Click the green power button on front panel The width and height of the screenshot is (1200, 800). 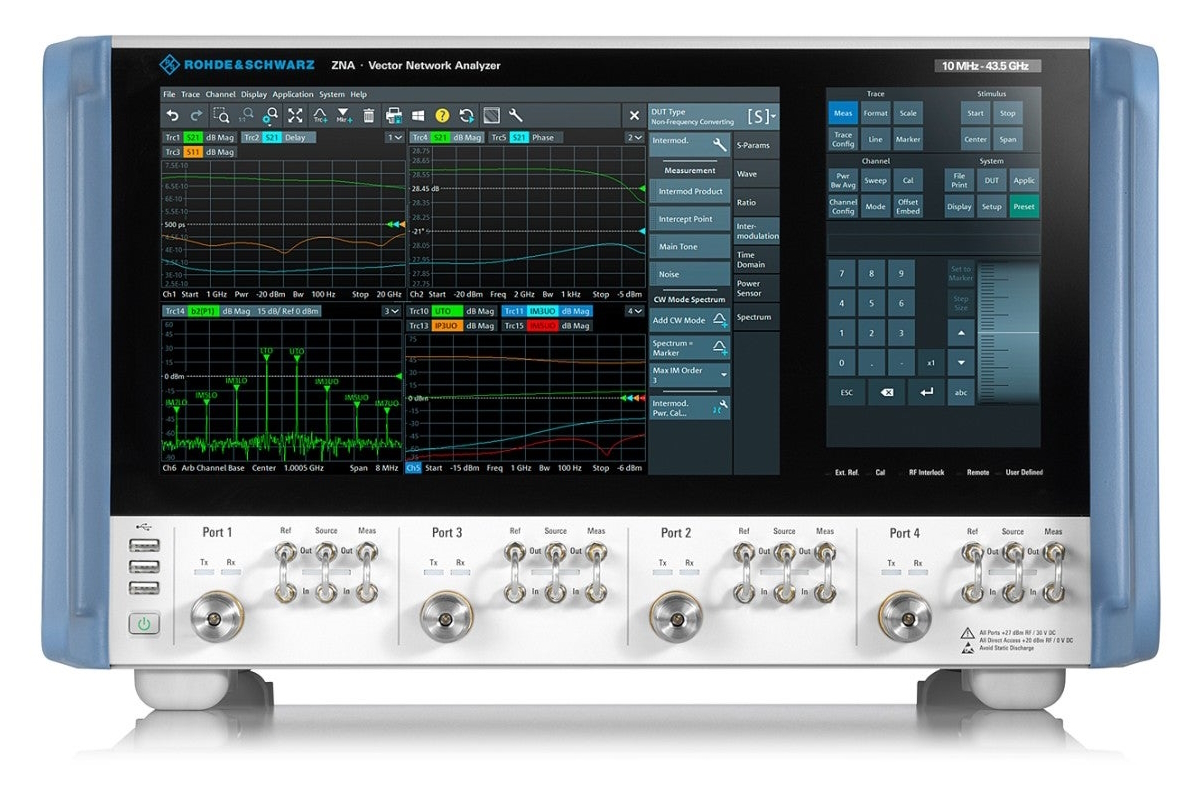point(145,625)
